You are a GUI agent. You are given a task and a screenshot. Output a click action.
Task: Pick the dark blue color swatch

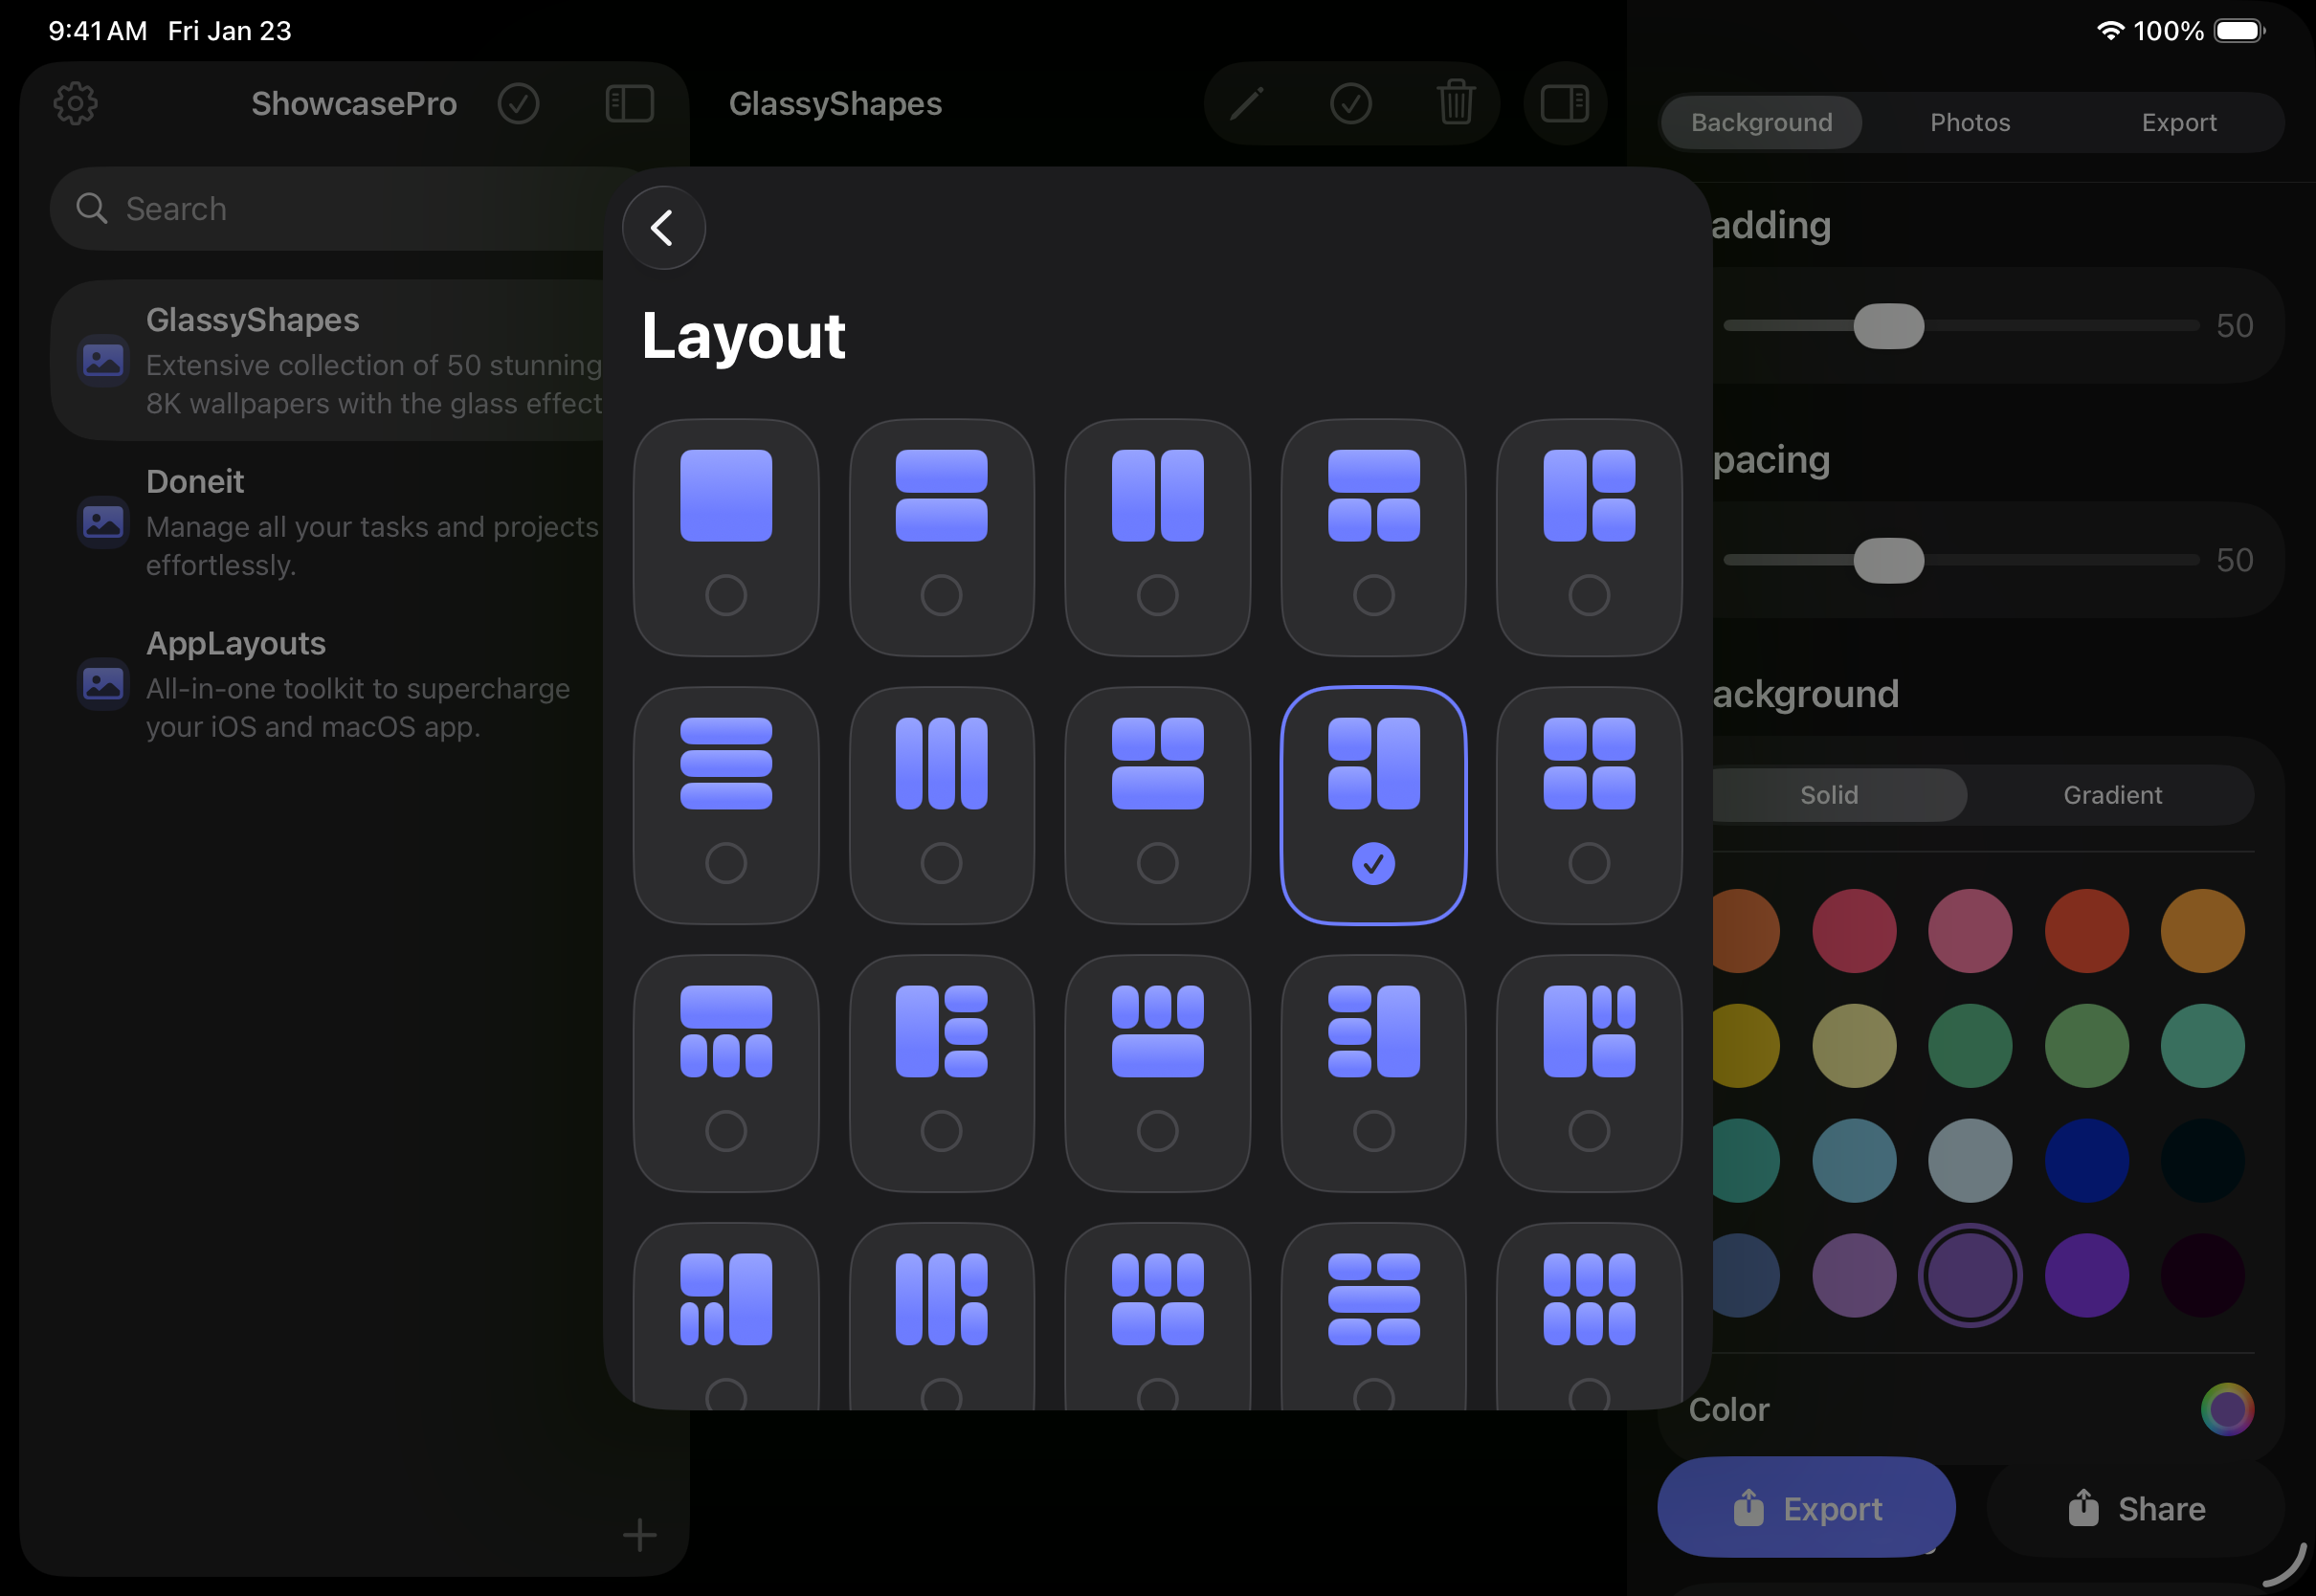(2086, 1160)
